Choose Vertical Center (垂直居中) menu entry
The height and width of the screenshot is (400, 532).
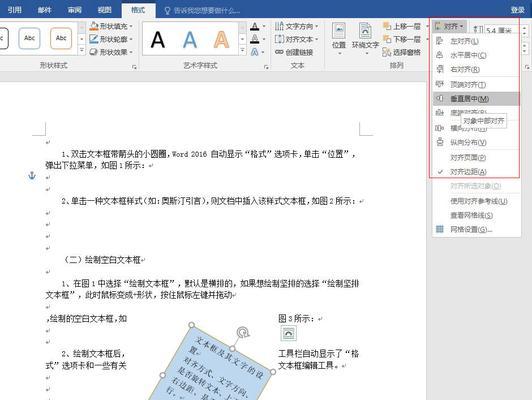coord(476,99)
